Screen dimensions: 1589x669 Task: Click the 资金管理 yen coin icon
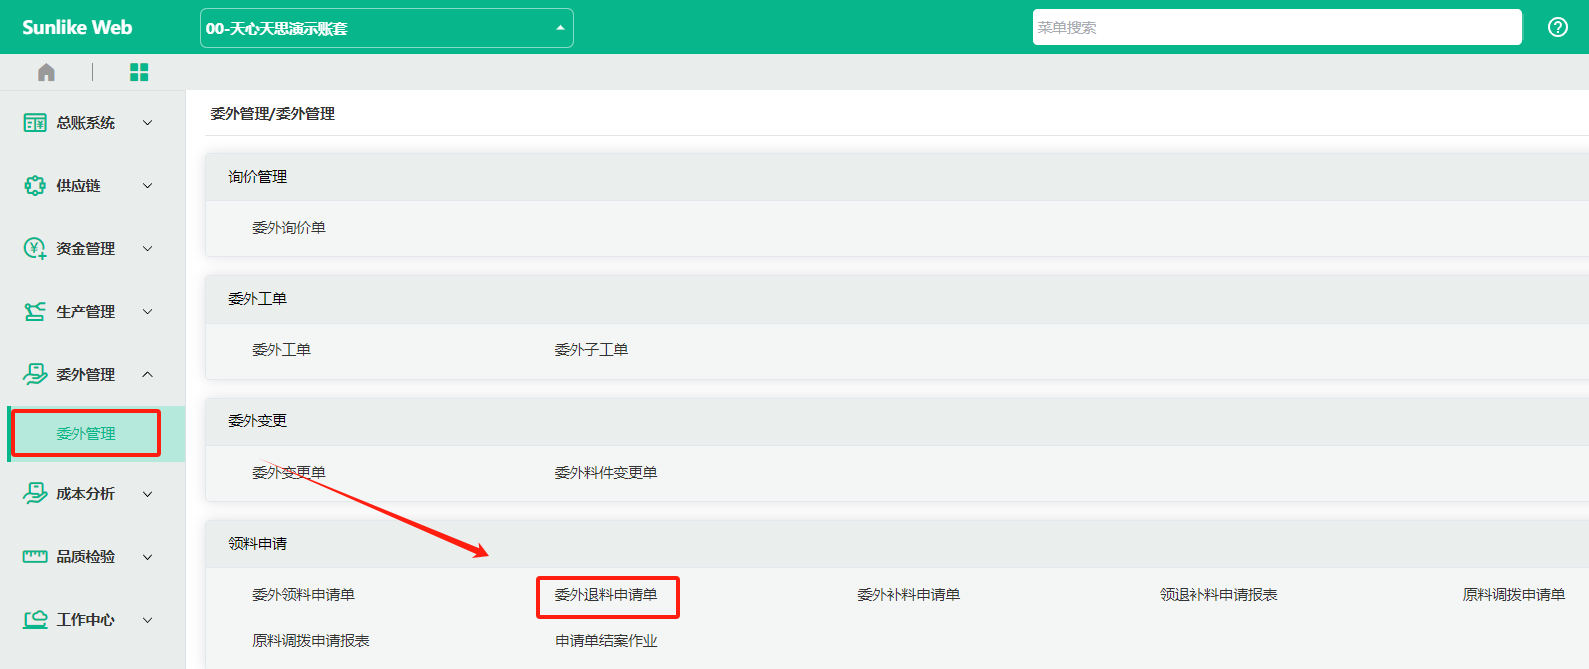point(35,249)
